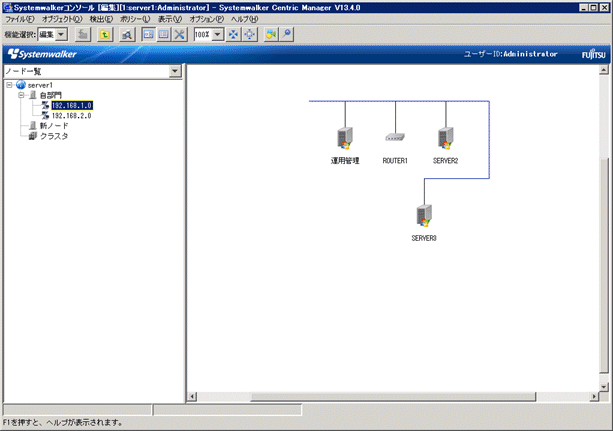Open the ヘルプ(H) menu
The width and height of the screenshot is (613, 431).
244,19
